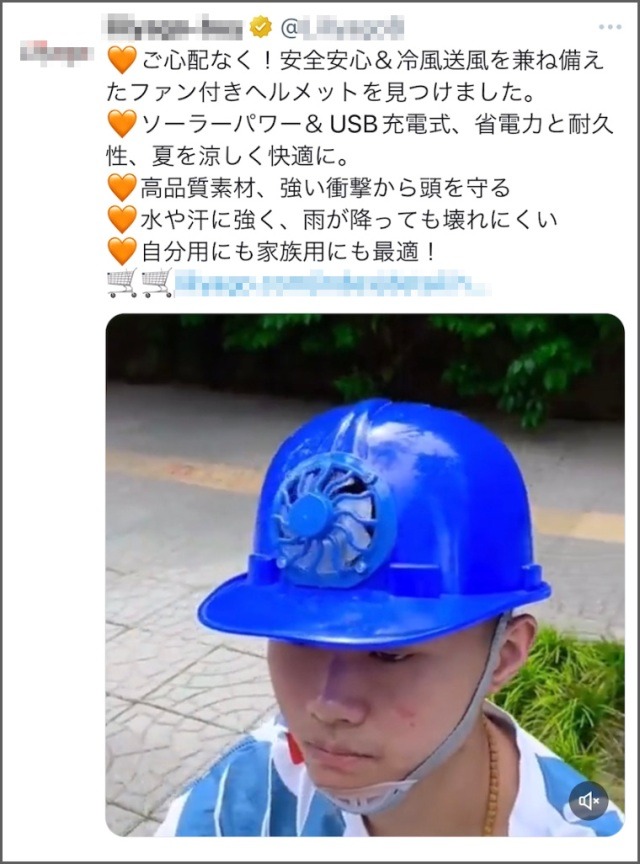Click the first shopping cart emoji
The width and height of the screenshot is (640, 864).
pyautogui.click(x=122, y=283)
